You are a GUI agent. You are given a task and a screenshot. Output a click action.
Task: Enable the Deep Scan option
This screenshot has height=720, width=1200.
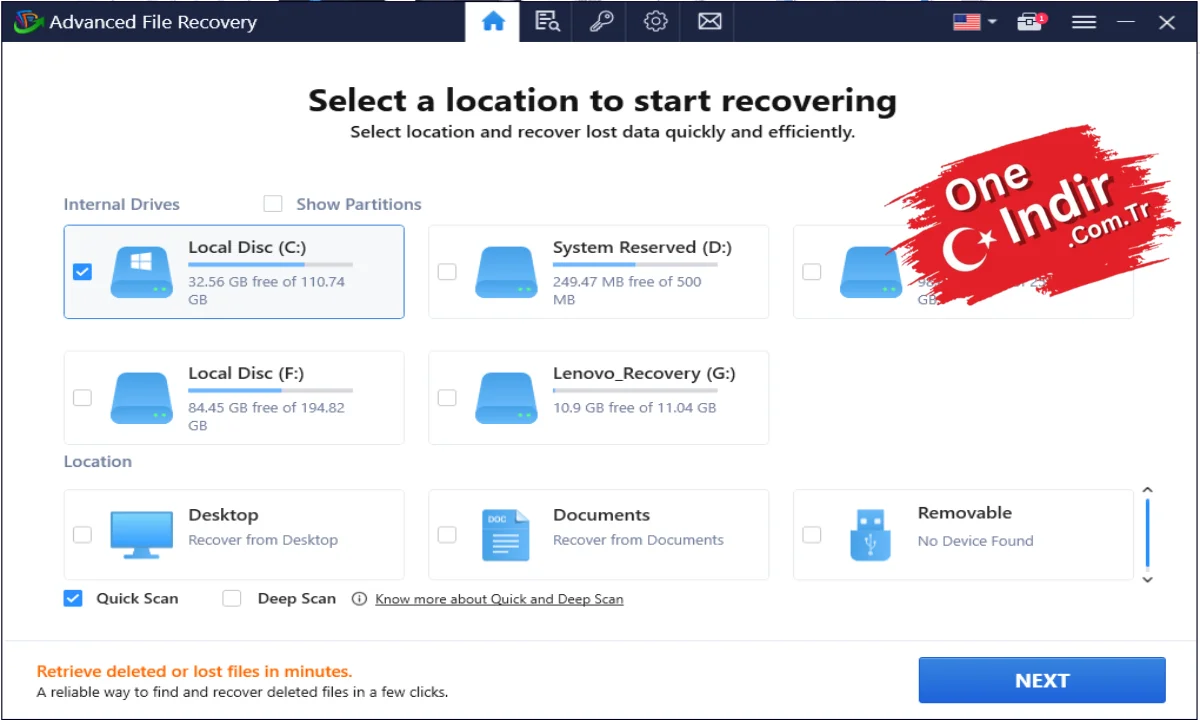(232, 598)
